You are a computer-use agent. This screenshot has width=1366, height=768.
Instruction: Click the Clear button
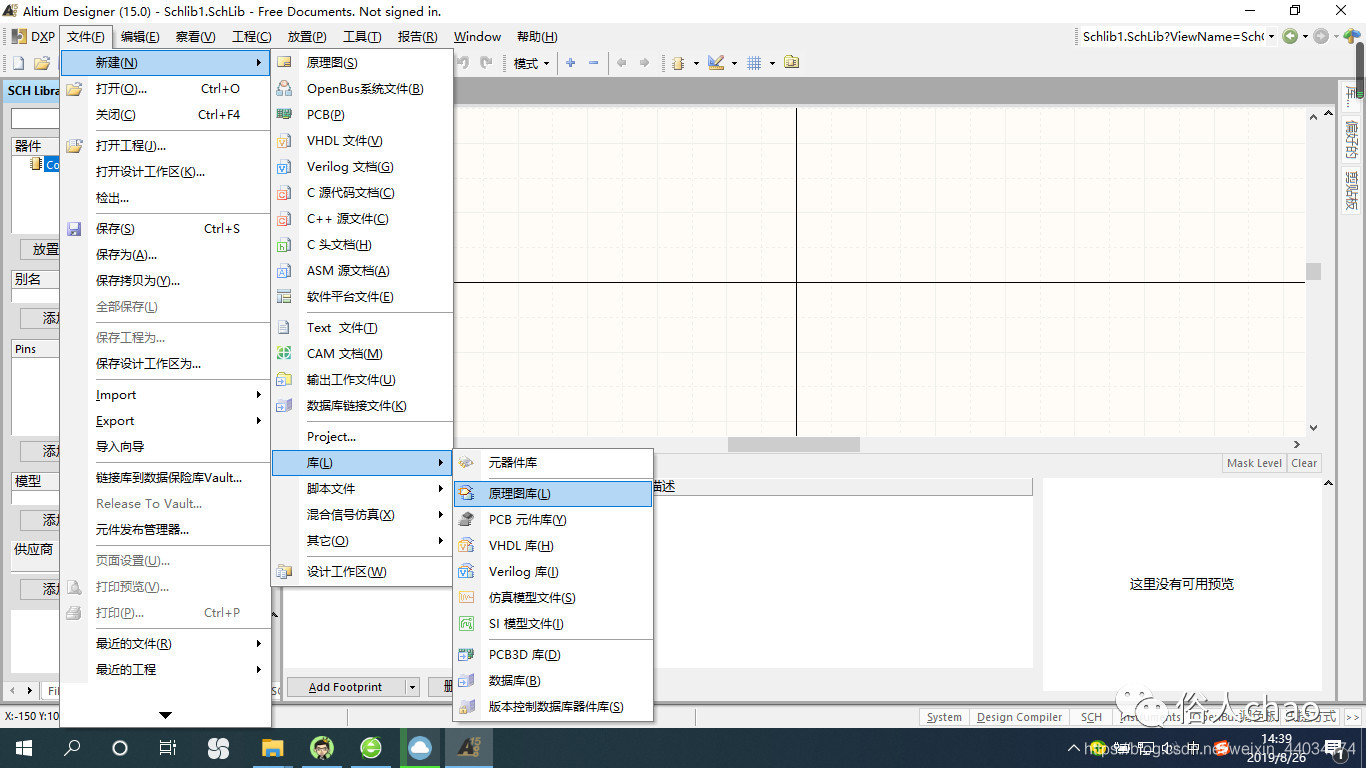(1304, 463)
